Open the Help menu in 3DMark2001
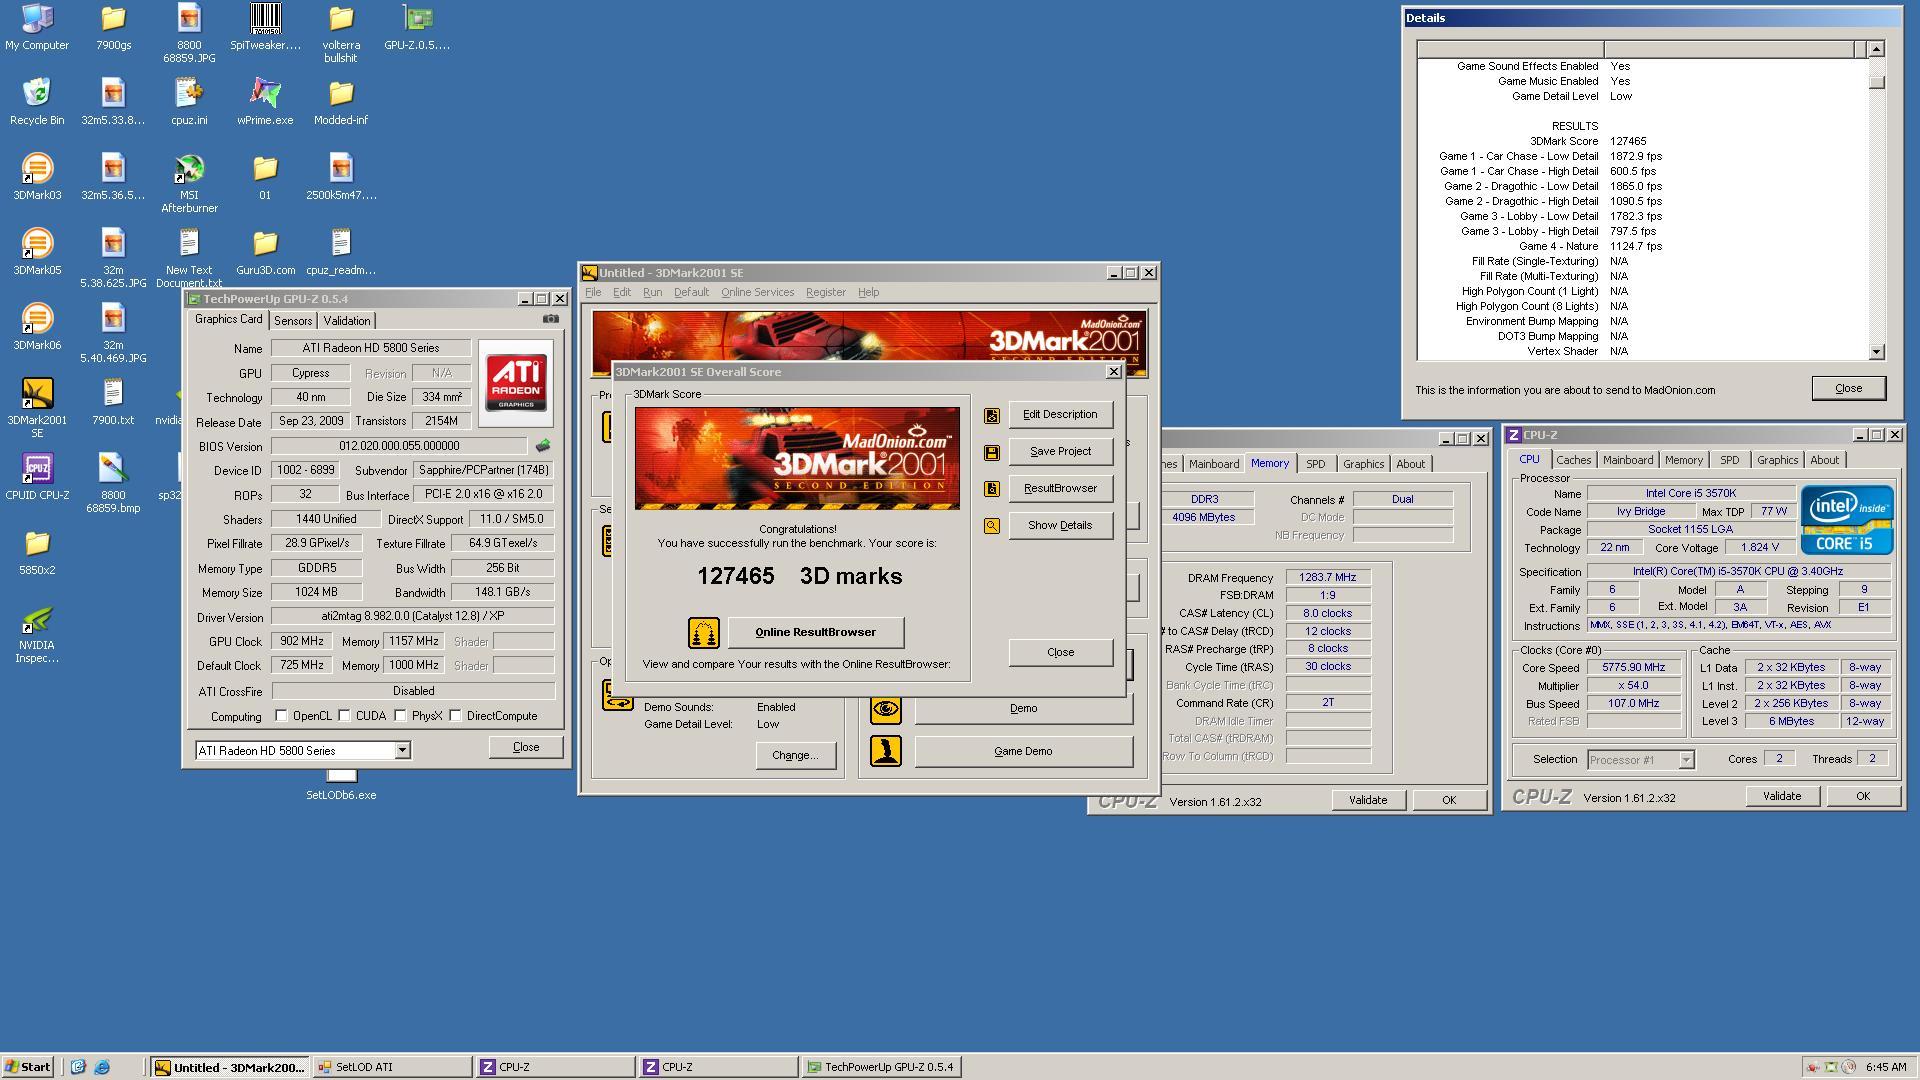 [868, 292]
